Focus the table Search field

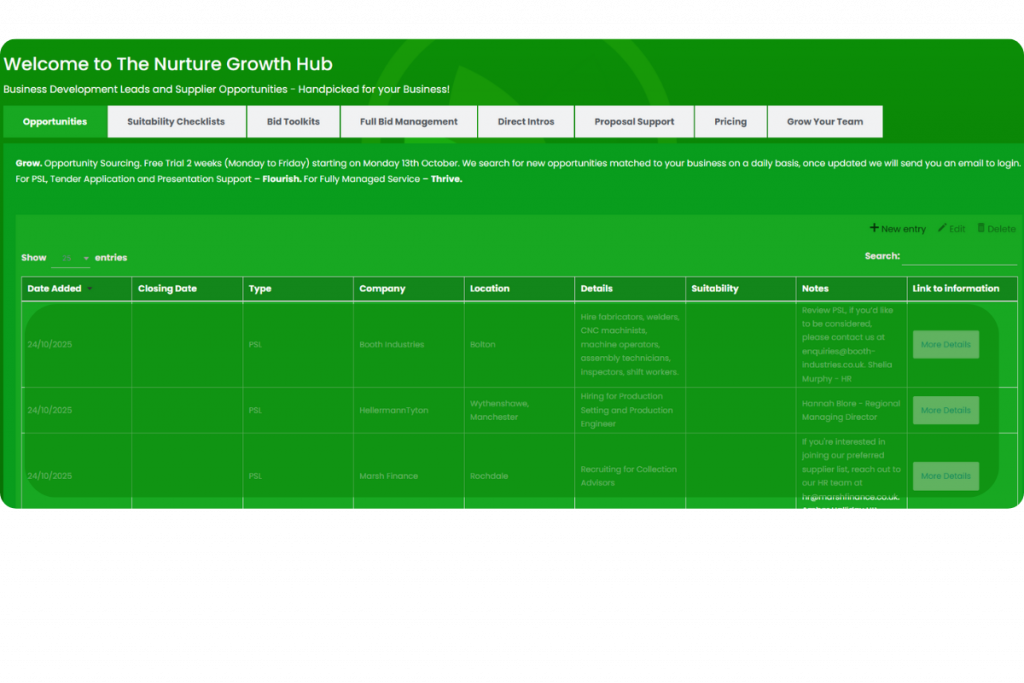(x=958, y=257)
